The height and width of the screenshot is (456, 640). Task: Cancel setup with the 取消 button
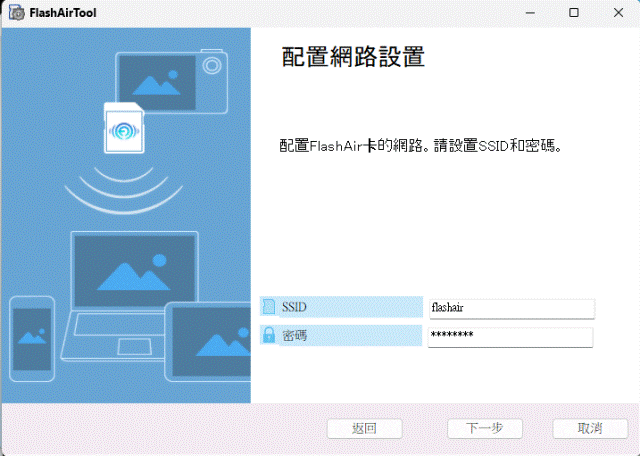point(590,429)
